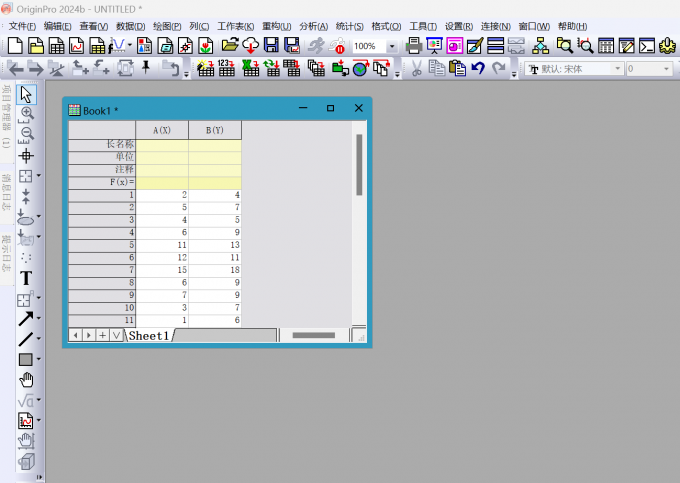This screenshot has width=680, height=483.
Task: Click the import Excel icon
Action: (x=251, y=68)
